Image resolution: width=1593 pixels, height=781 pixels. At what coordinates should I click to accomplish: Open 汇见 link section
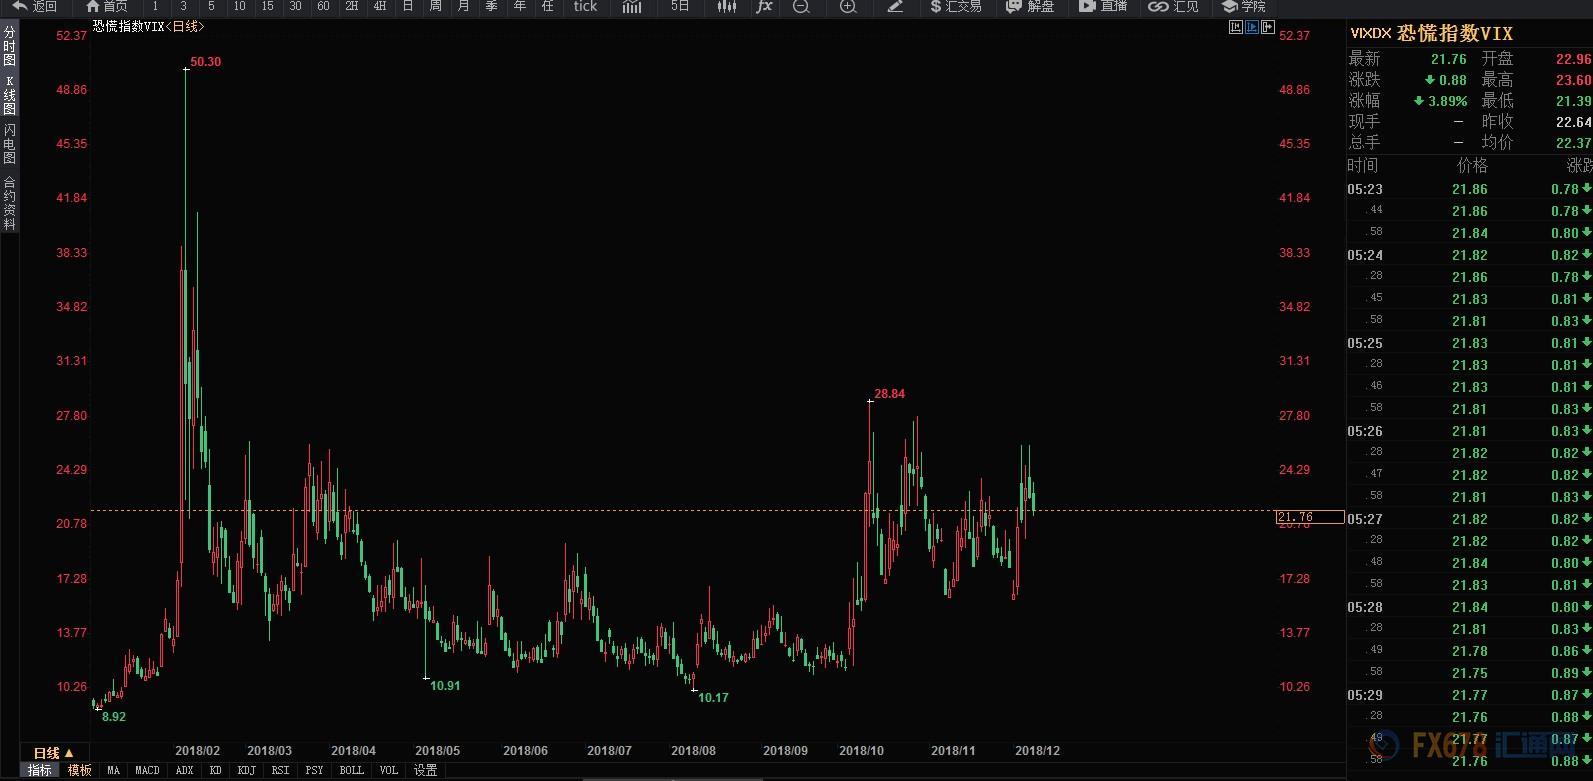click(x=1173, y=6)
